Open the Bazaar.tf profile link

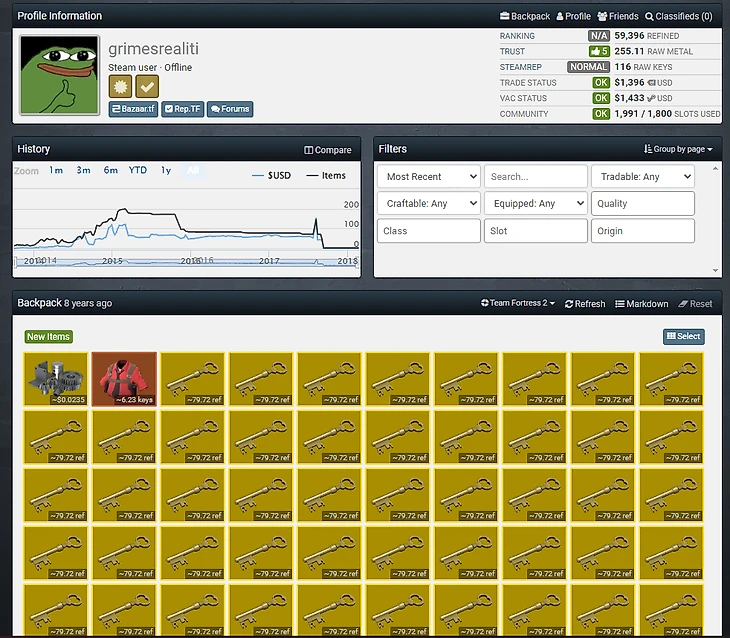pyautogui.click(x=133, y=109)
